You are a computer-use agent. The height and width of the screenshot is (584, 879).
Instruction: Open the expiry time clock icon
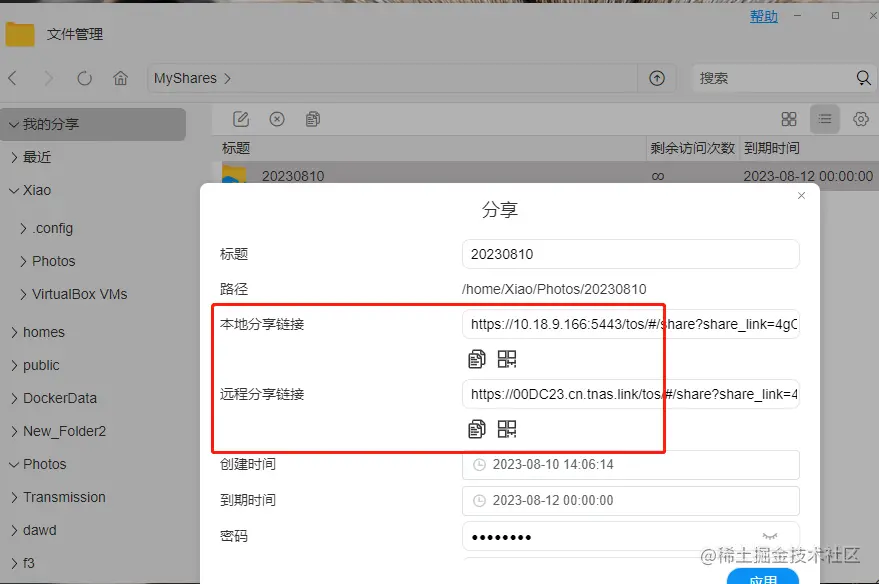pos(479,500)
